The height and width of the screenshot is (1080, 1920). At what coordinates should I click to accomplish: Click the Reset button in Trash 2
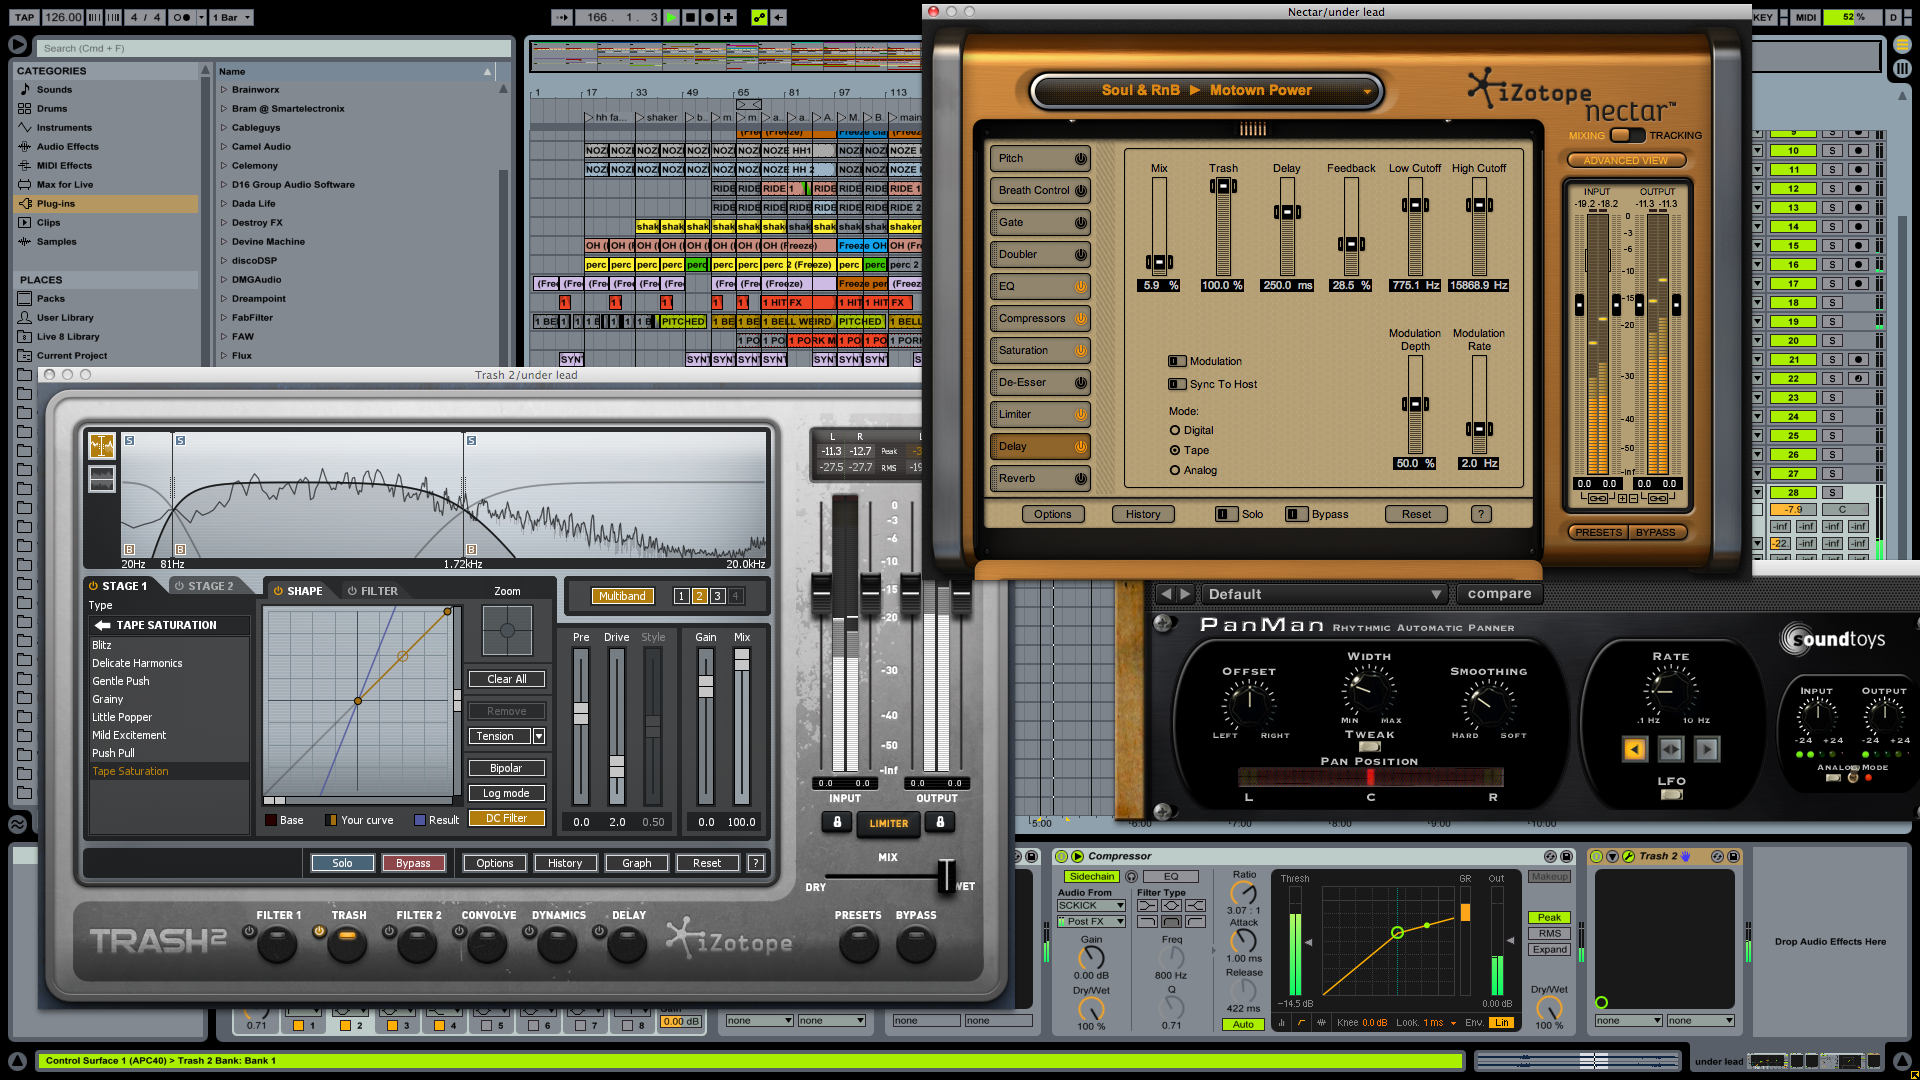point(707,864)
